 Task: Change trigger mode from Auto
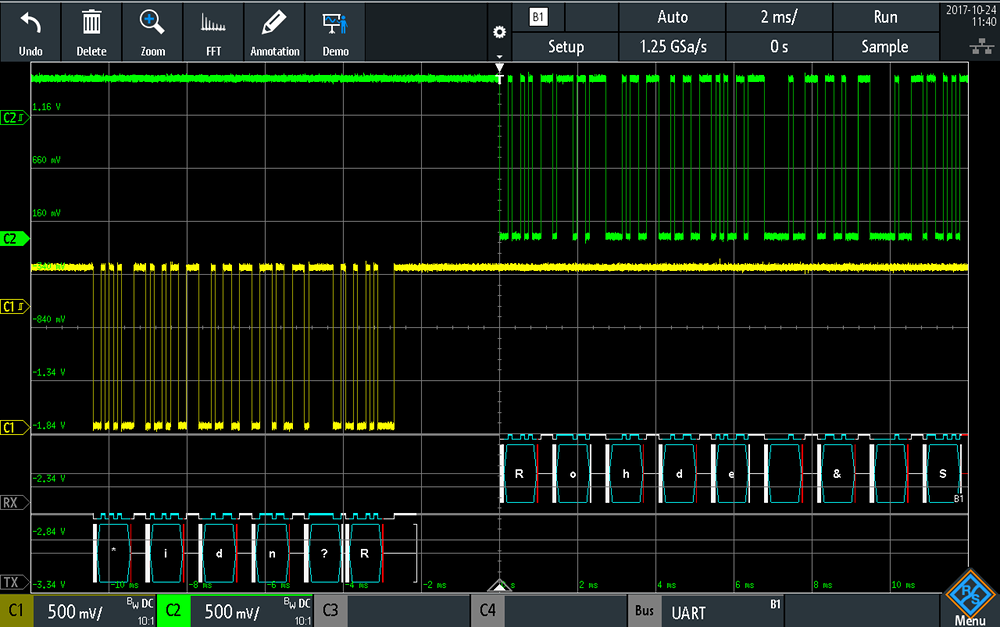[x=672, y=17]
